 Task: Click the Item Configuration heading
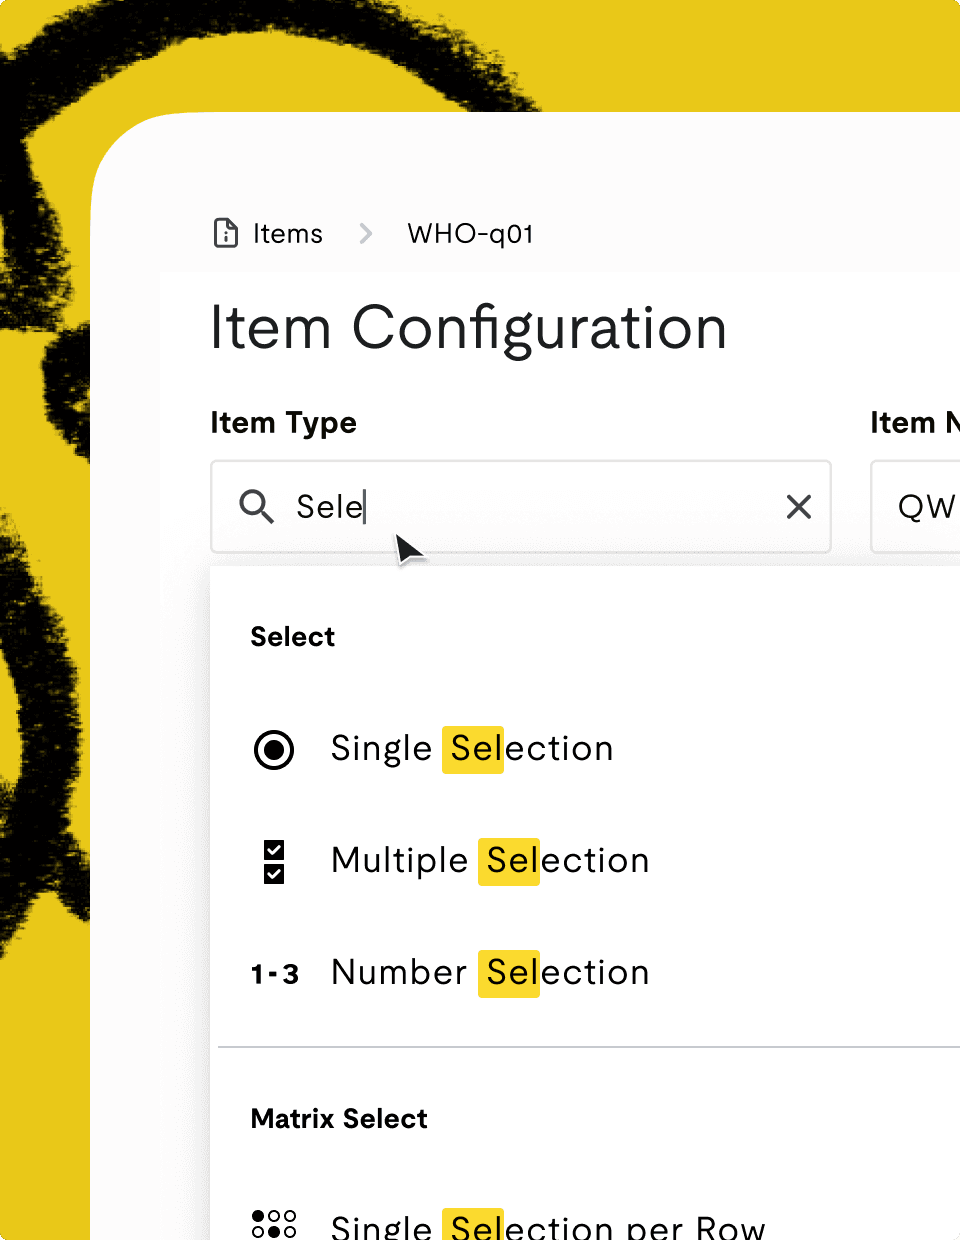(x=468, y=328)
